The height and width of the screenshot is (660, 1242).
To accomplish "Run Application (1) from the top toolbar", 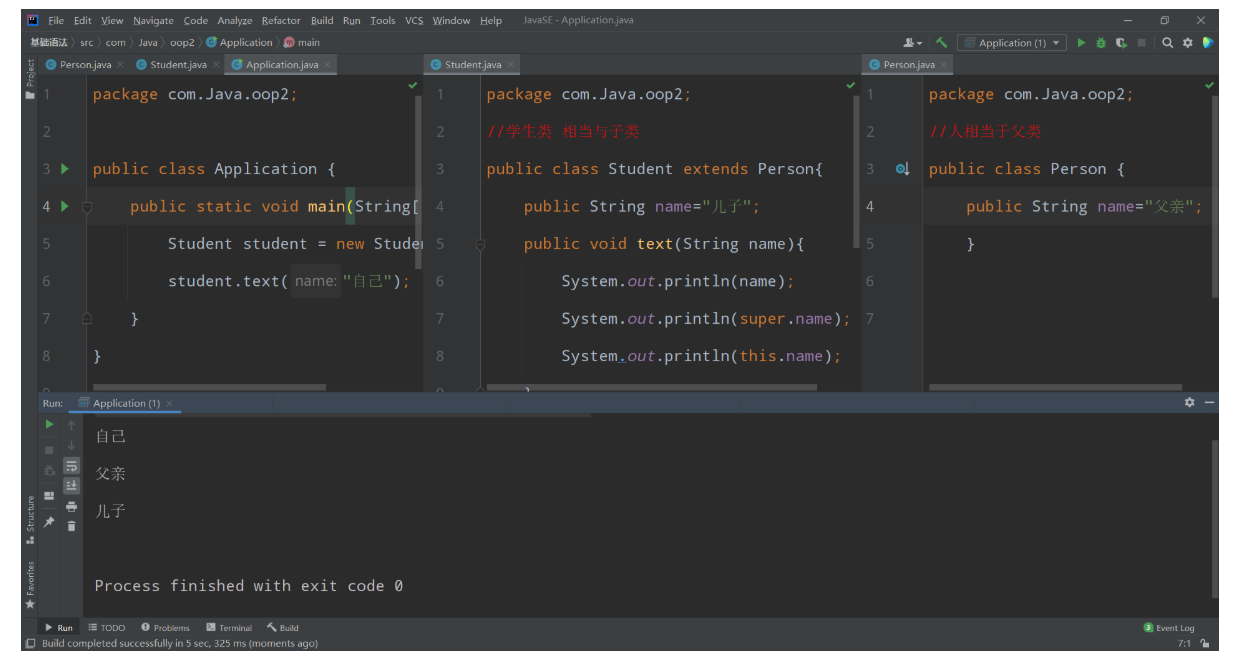I will coord(1080,43).
